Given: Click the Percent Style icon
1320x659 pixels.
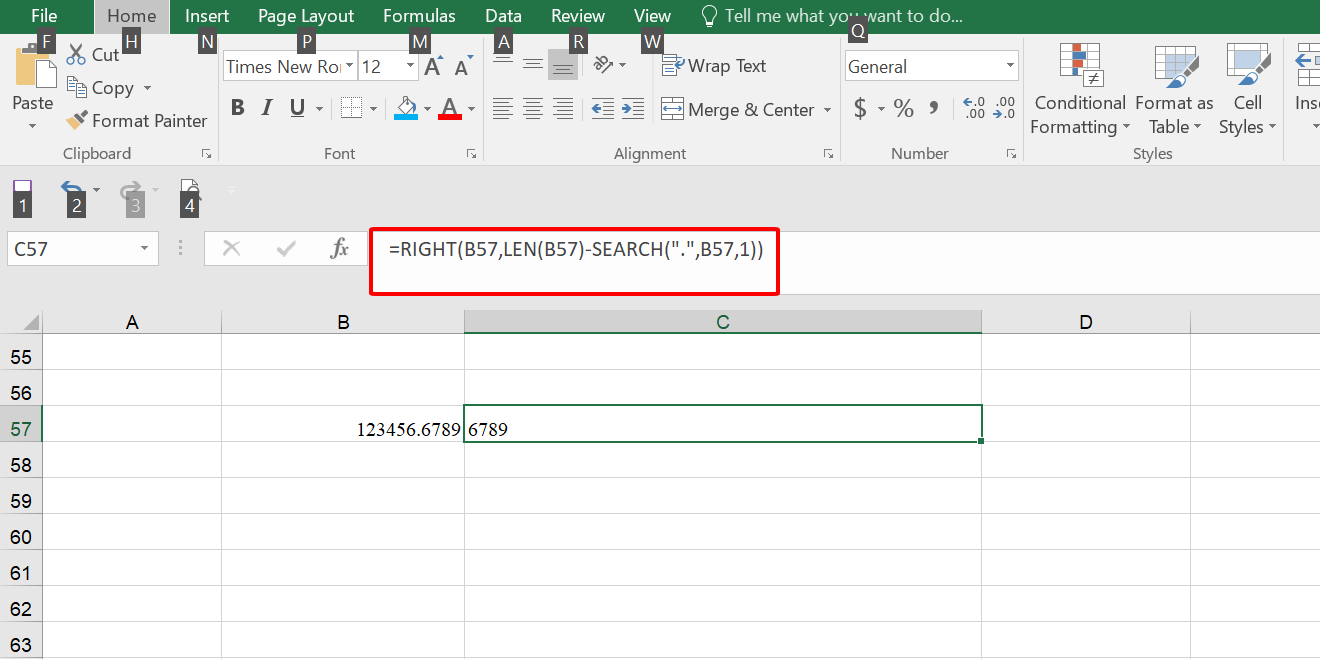Looking at the screenshot, I should tap(903, 109).
